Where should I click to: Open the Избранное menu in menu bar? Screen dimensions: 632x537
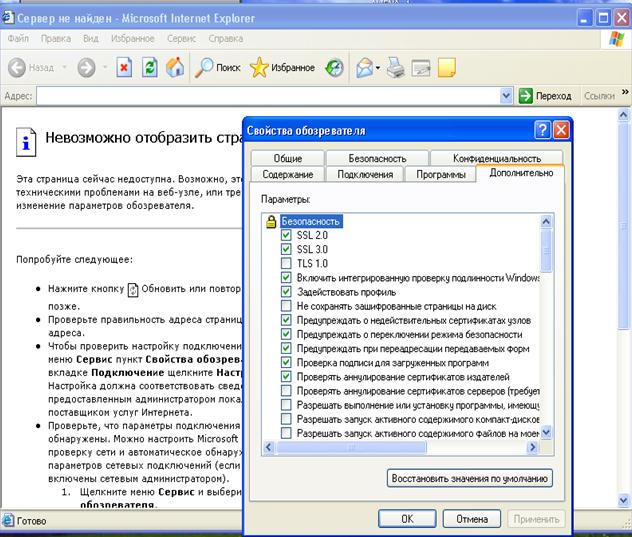click(133, 39)
